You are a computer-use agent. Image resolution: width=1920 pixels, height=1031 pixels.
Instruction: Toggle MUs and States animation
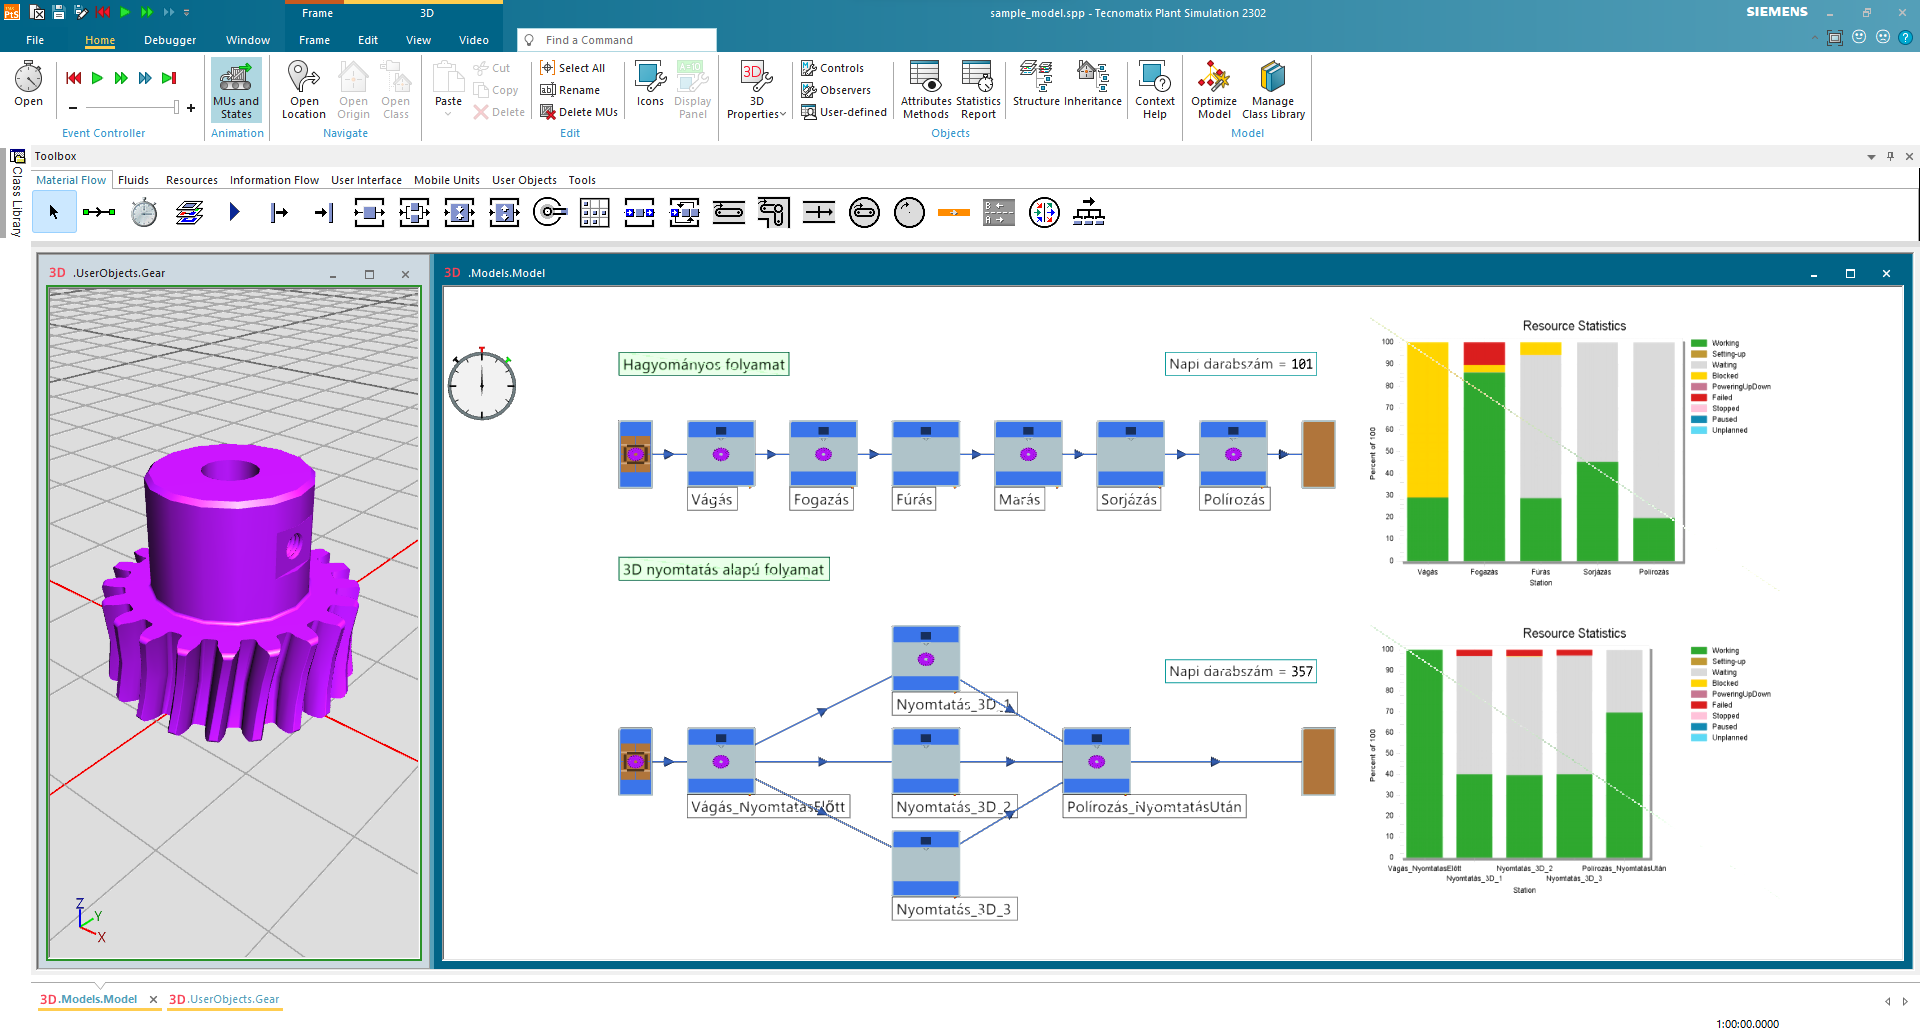point(236,88)
